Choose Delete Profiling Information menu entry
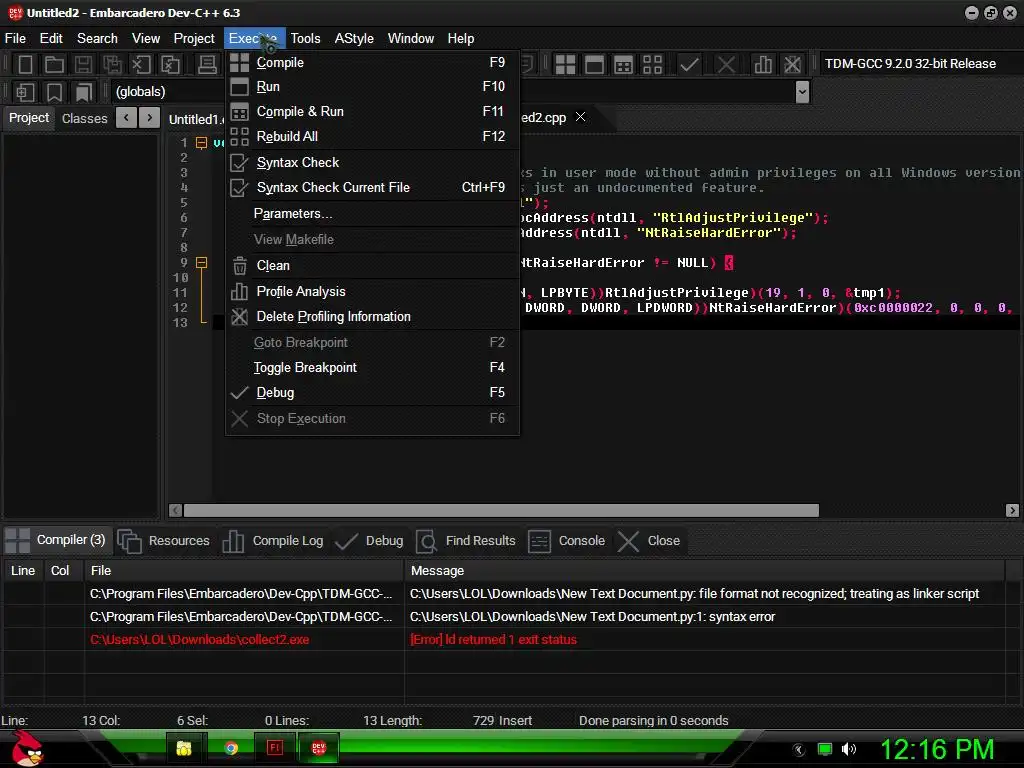Screen dimensions: 1024x768 [x=372, y=316]
